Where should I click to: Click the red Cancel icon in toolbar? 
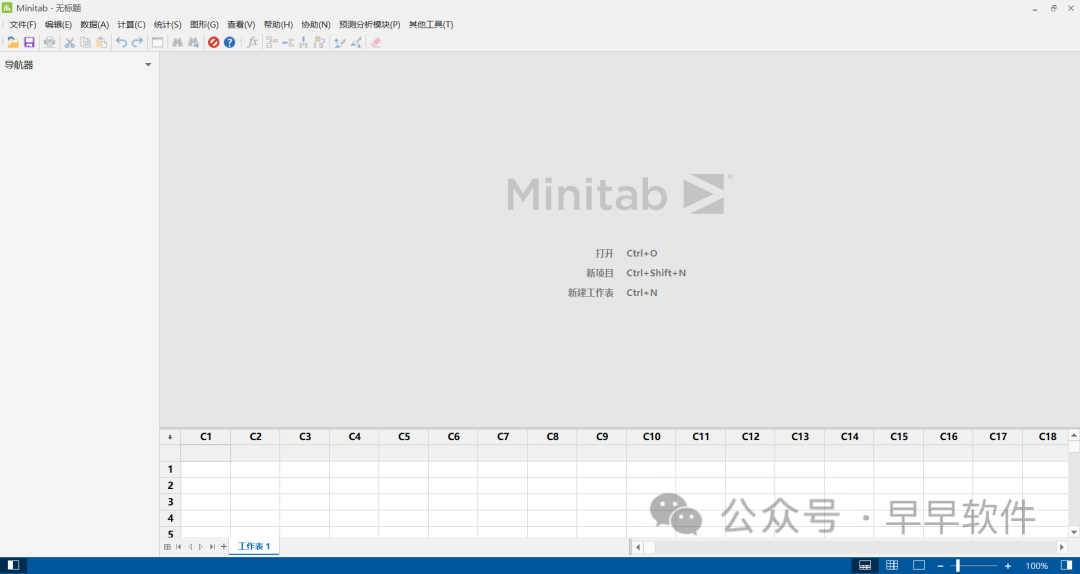tap(213, 42)
